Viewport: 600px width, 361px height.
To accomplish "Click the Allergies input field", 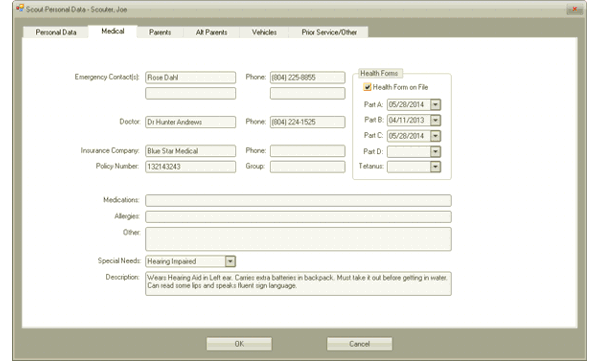I will pyautogui.click(x=298, y=217).
